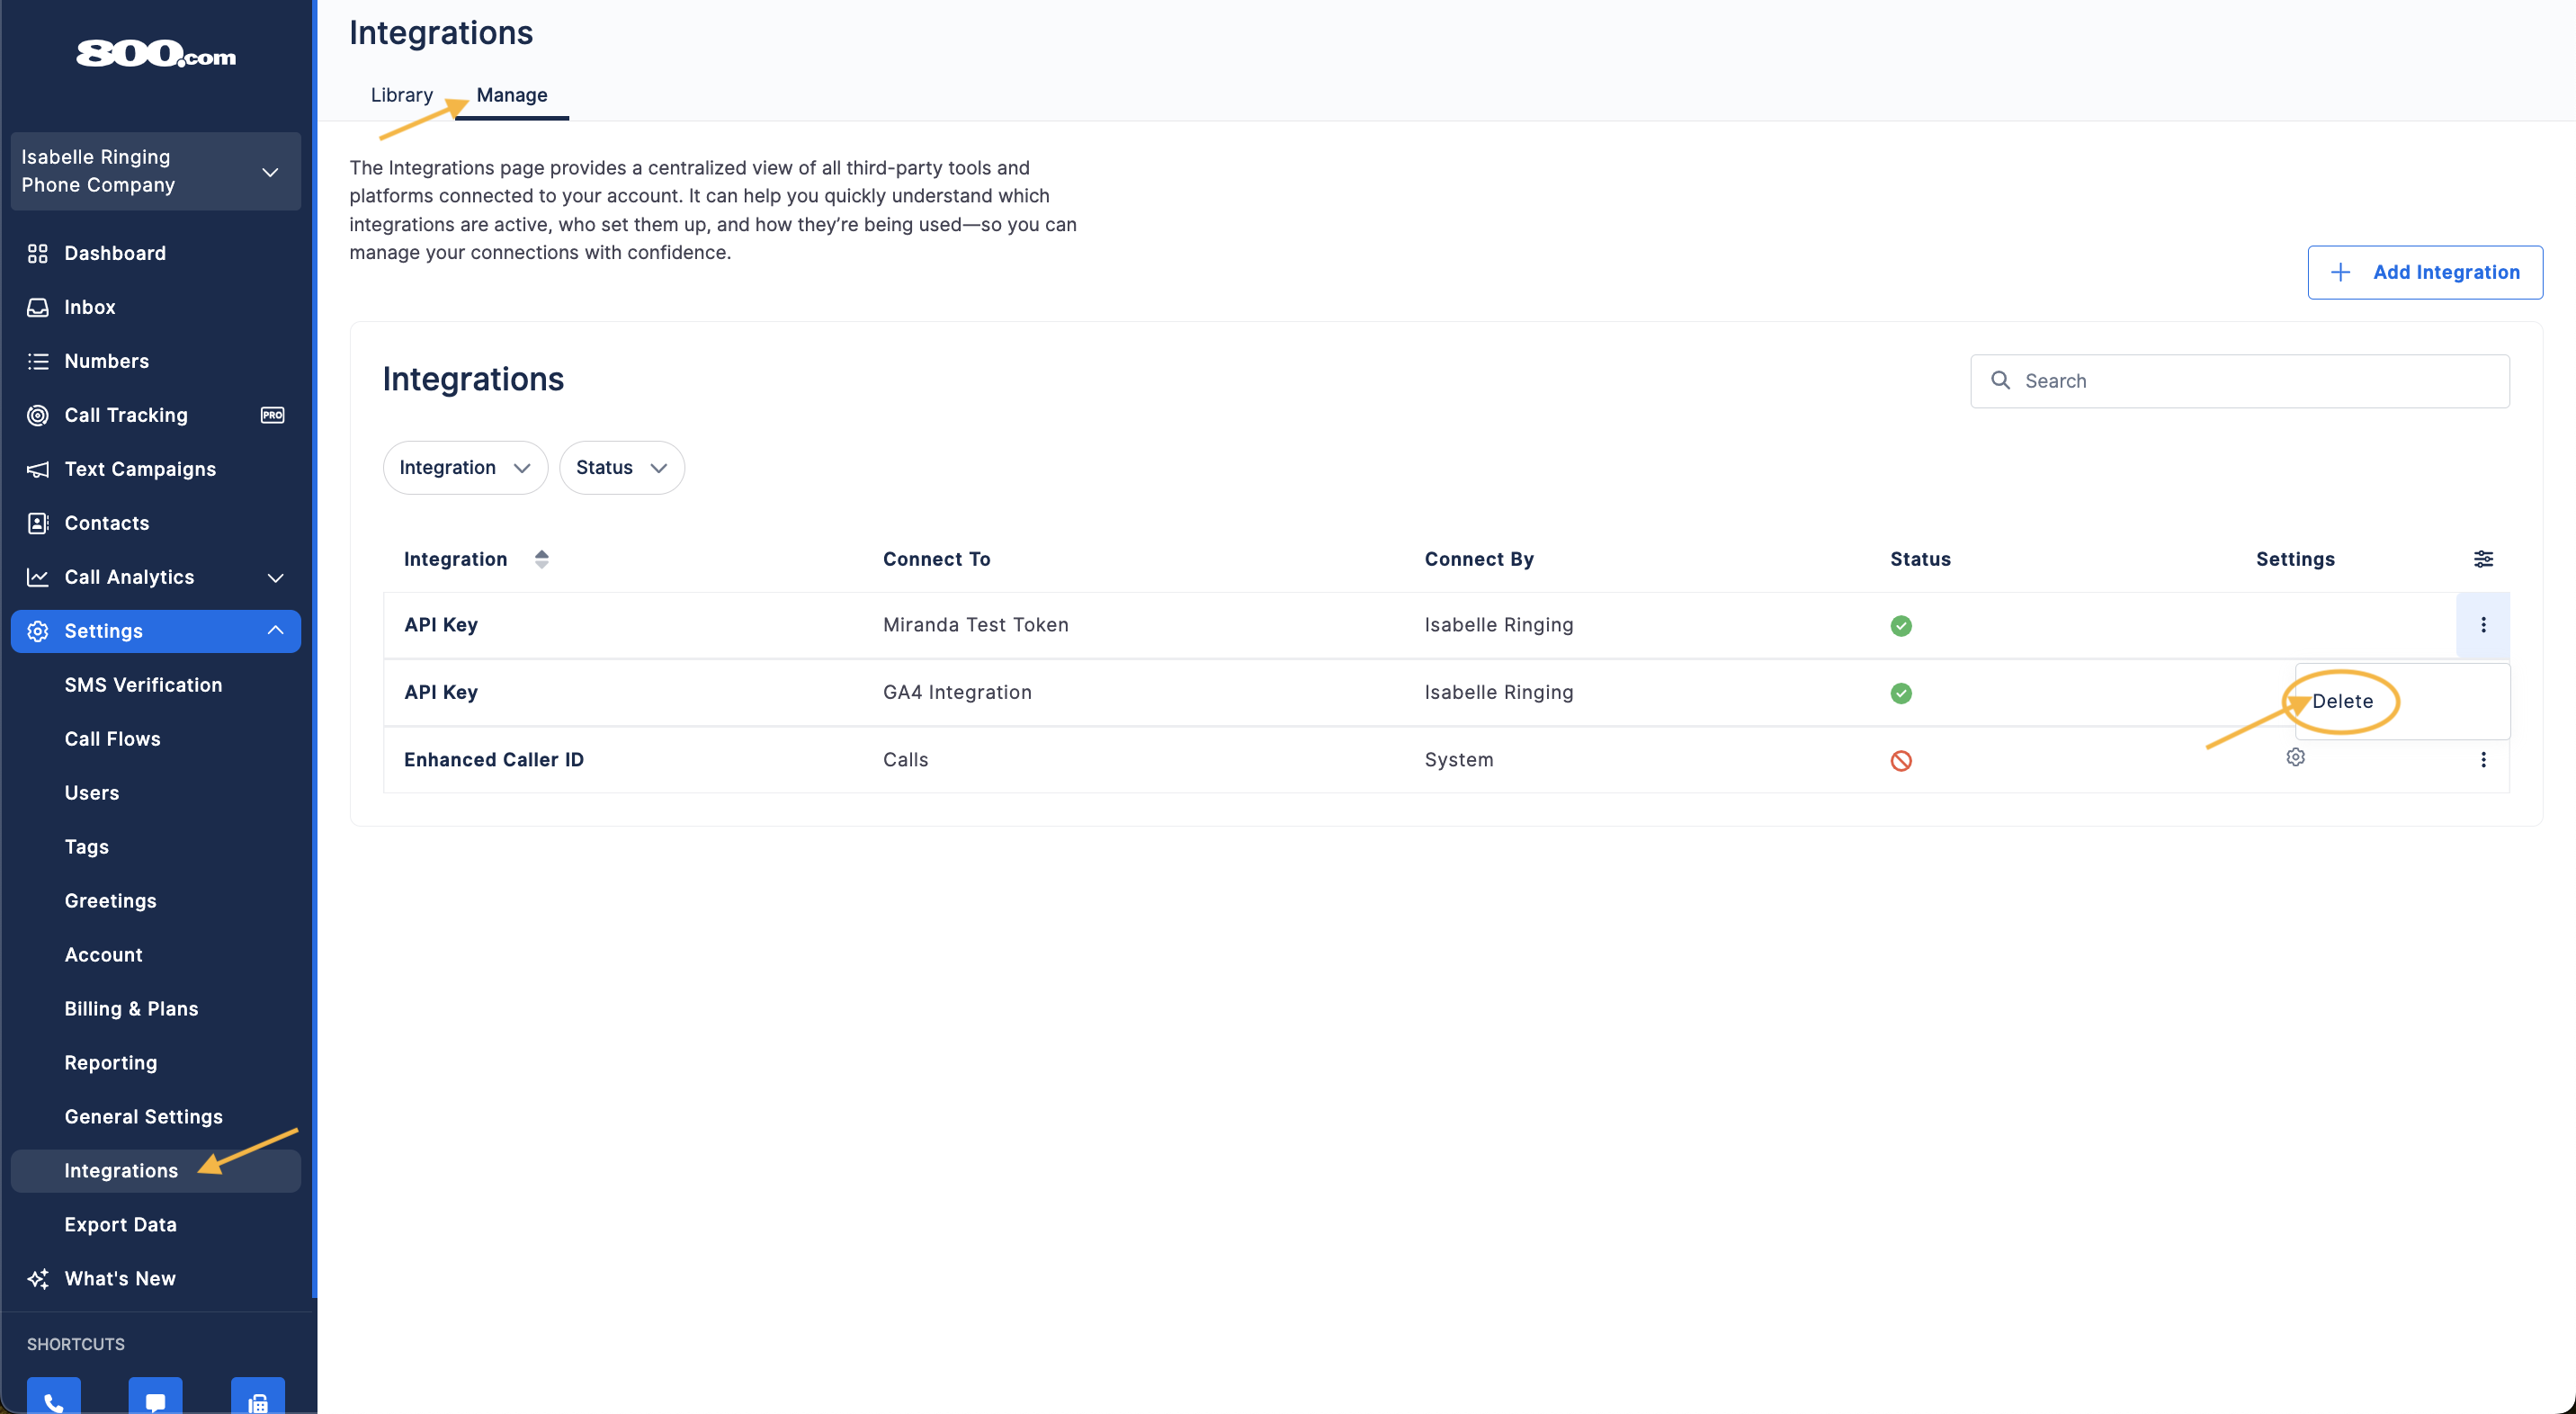Open General Settings
Viewport: 2576px width, 1414px height.
pyautogui.click(x=143, y=1117)
